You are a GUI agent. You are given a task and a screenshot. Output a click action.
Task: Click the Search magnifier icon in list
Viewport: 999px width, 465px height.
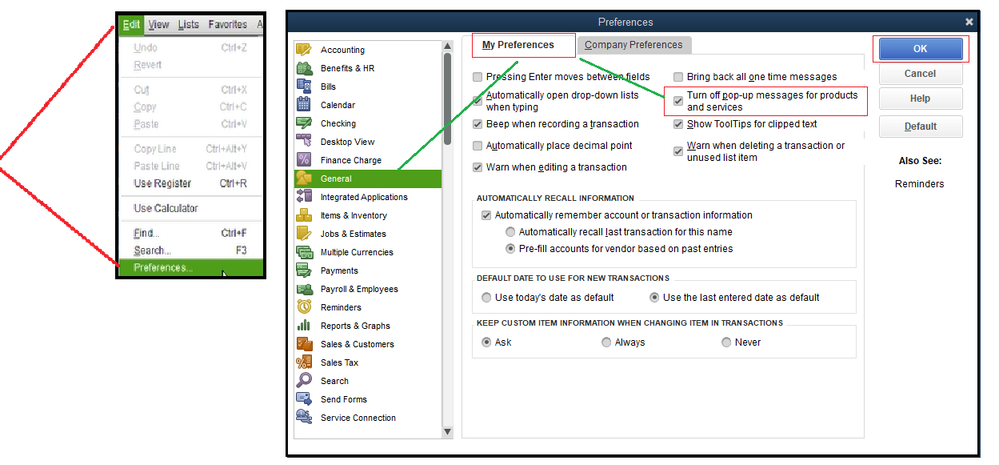click(304, 381)
